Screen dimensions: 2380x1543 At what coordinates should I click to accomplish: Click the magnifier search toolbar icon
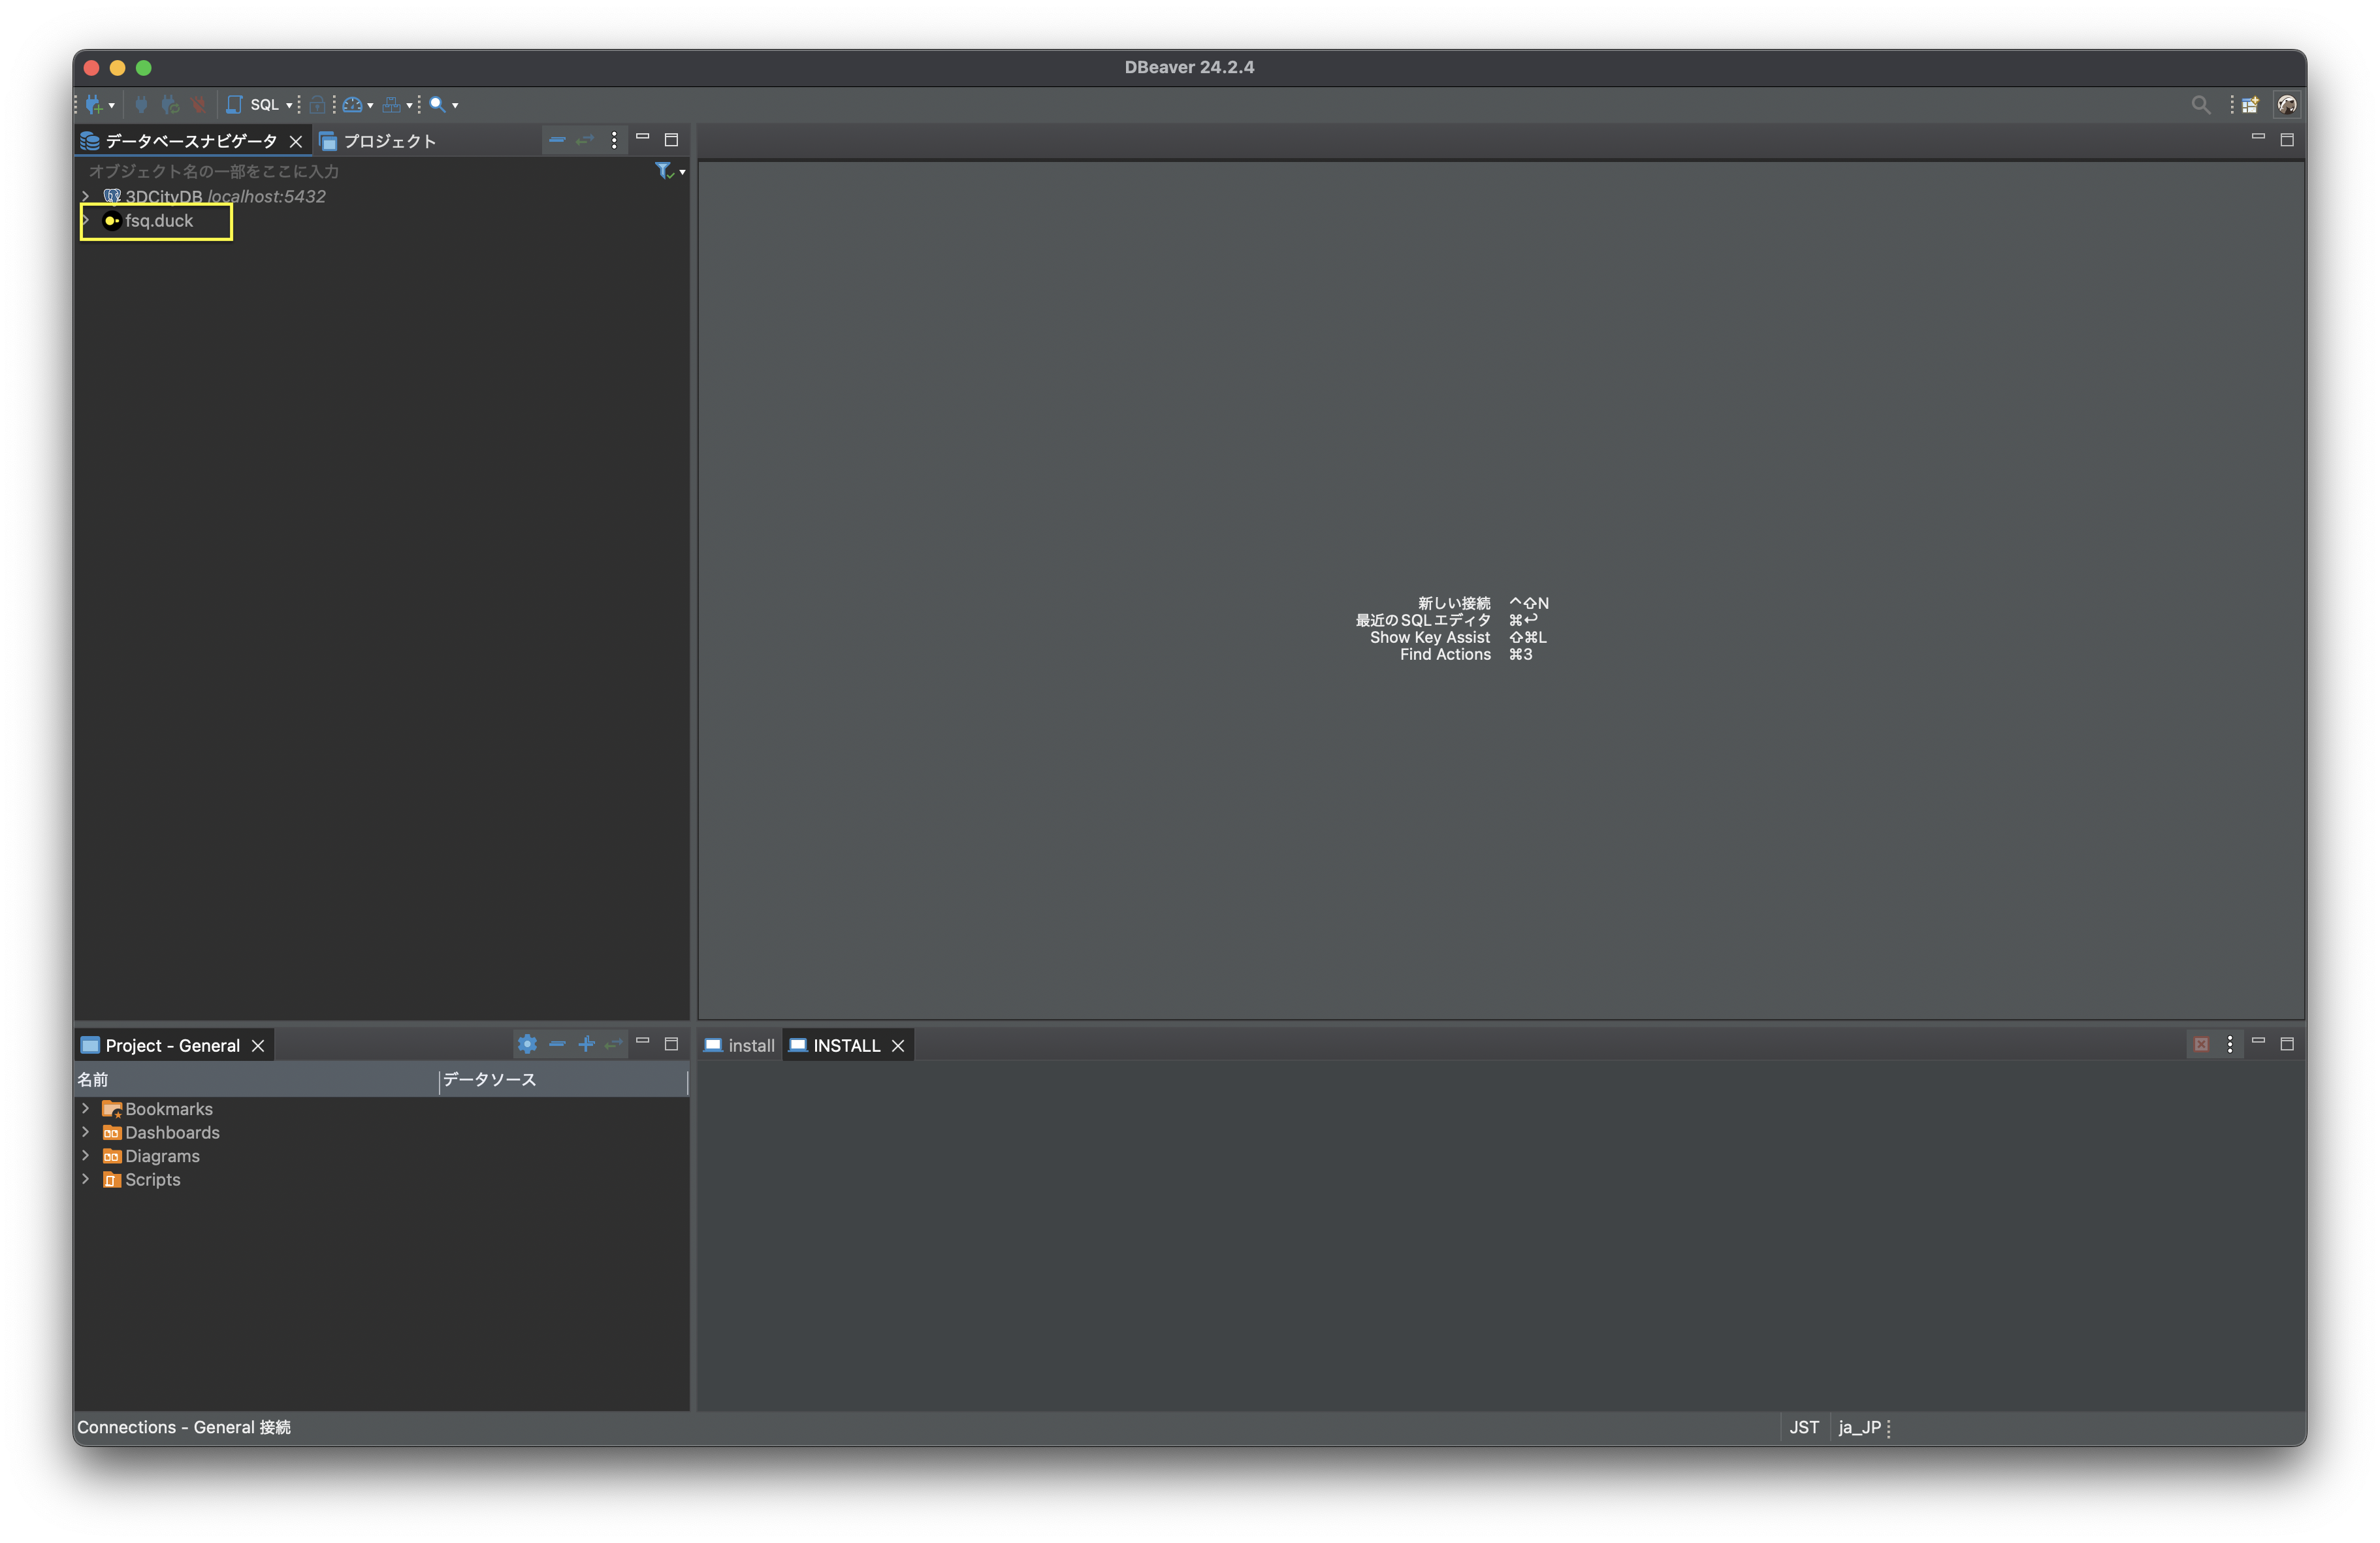click(437, 104)
